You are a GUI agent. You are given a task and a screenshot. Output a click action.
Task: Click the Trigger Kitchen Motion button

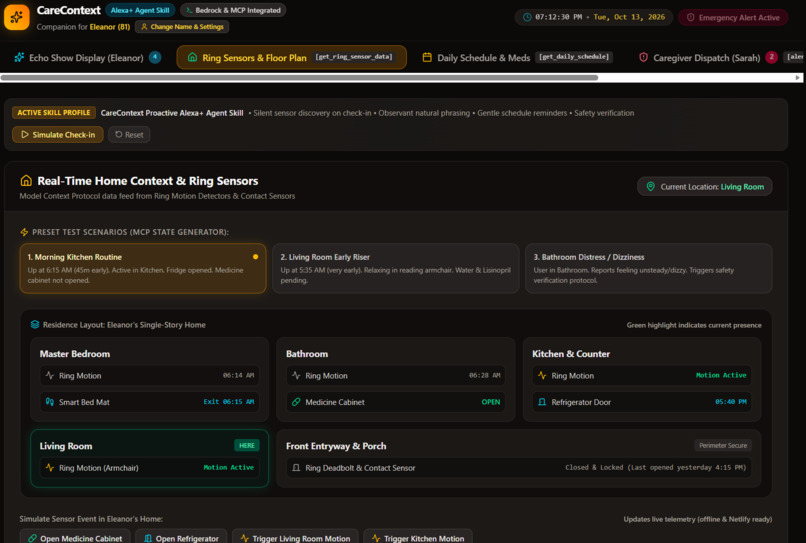(x=418, y=537)
